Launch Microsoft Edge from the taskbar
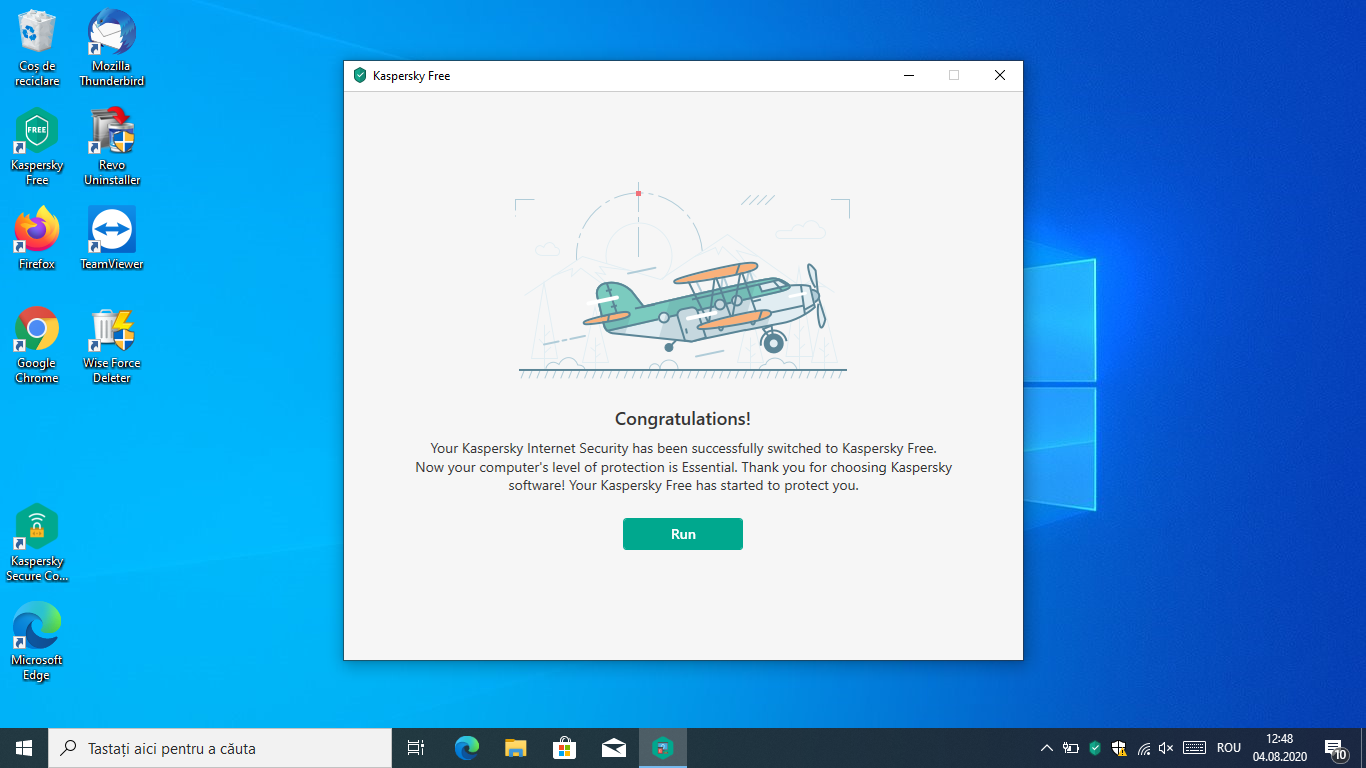This screenshot has height=768, width=1366. tap(467, 748)
